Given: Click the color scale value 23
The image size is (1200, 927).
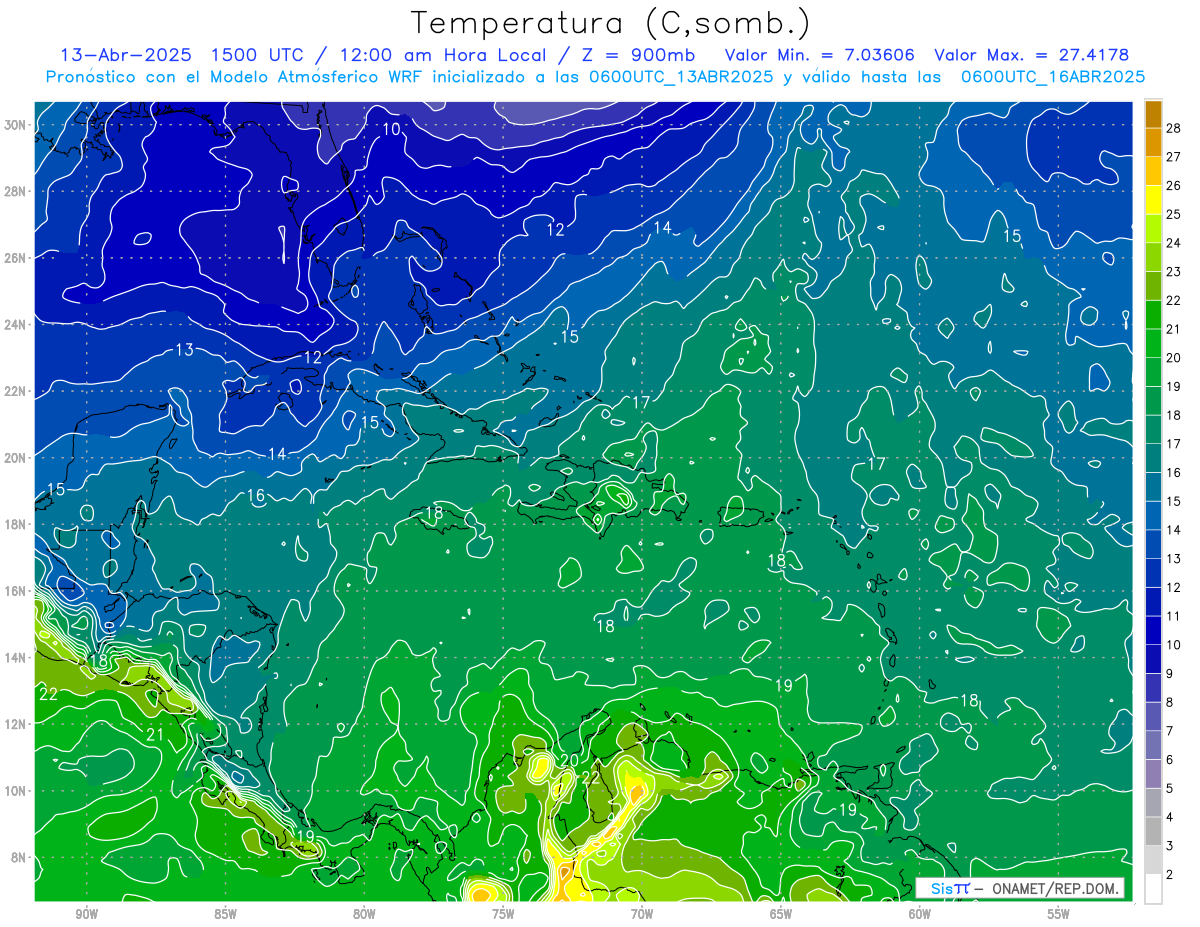Looking at the screenshot, I should 1174,271.
